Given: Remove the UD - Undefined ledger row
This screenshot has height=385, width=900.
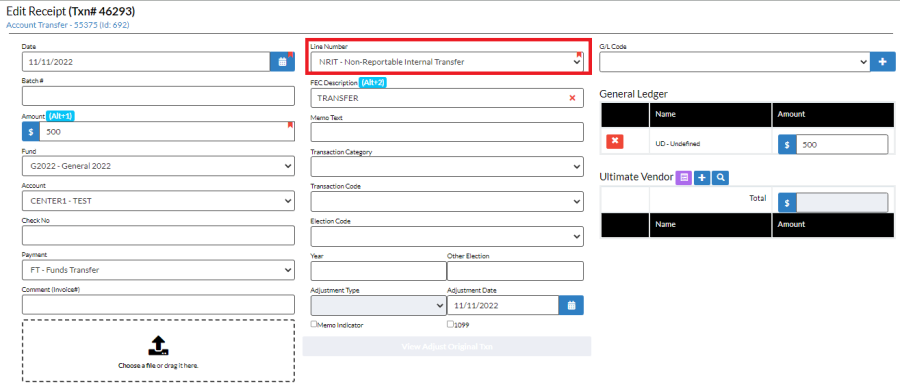Looking at the screenshot, I should click(615, 142).
